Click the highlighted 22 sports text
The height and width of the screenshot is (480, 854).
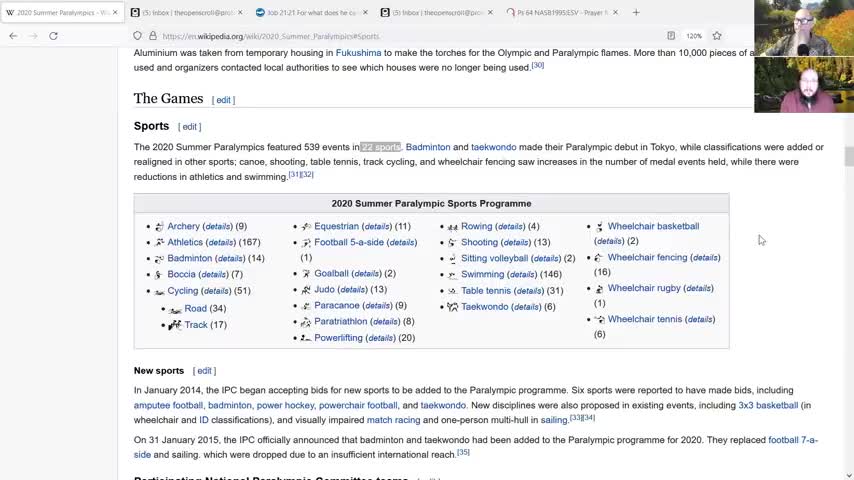point(380,147)
